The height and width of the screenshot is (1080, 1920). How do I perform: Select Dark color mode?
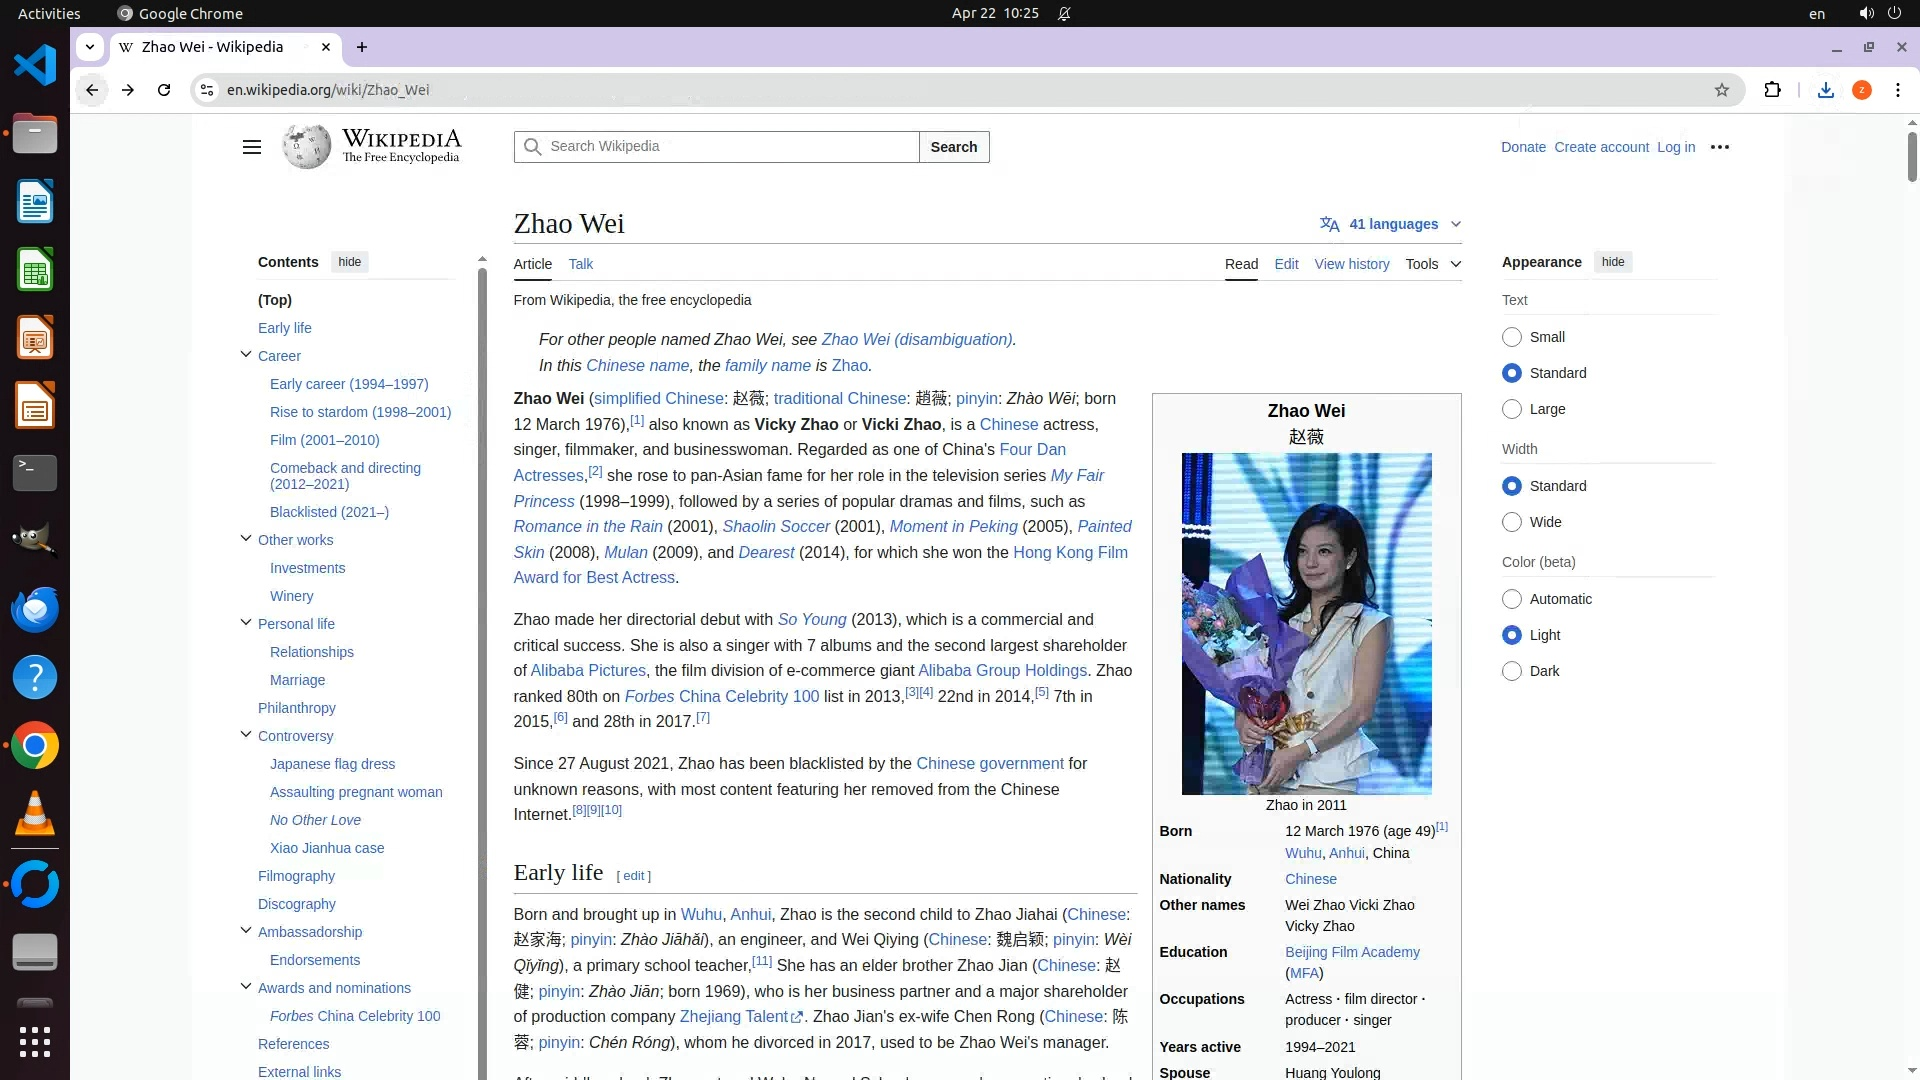[x=1512, y=671]
